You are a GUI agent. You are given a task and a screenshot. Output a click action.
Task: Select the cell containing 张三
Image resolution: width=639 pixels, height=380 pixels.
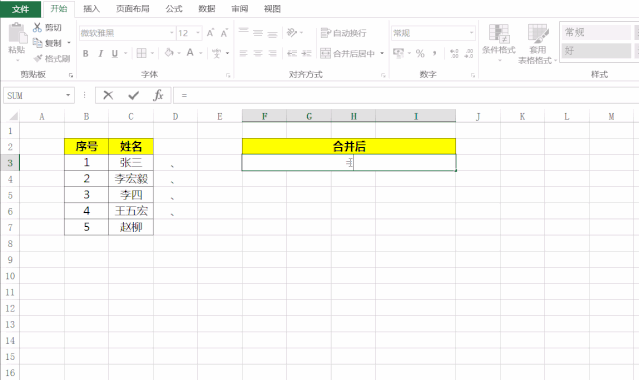coord(131,163)
